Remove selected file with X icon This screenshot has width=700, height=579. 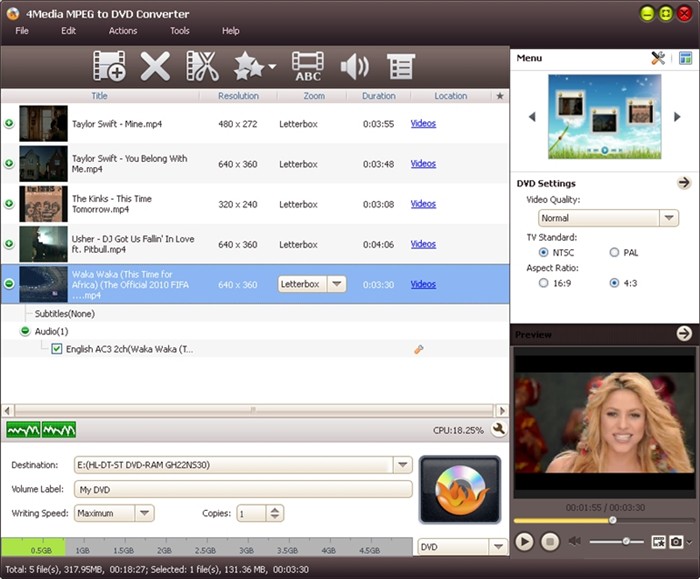[x=155, y=66]
